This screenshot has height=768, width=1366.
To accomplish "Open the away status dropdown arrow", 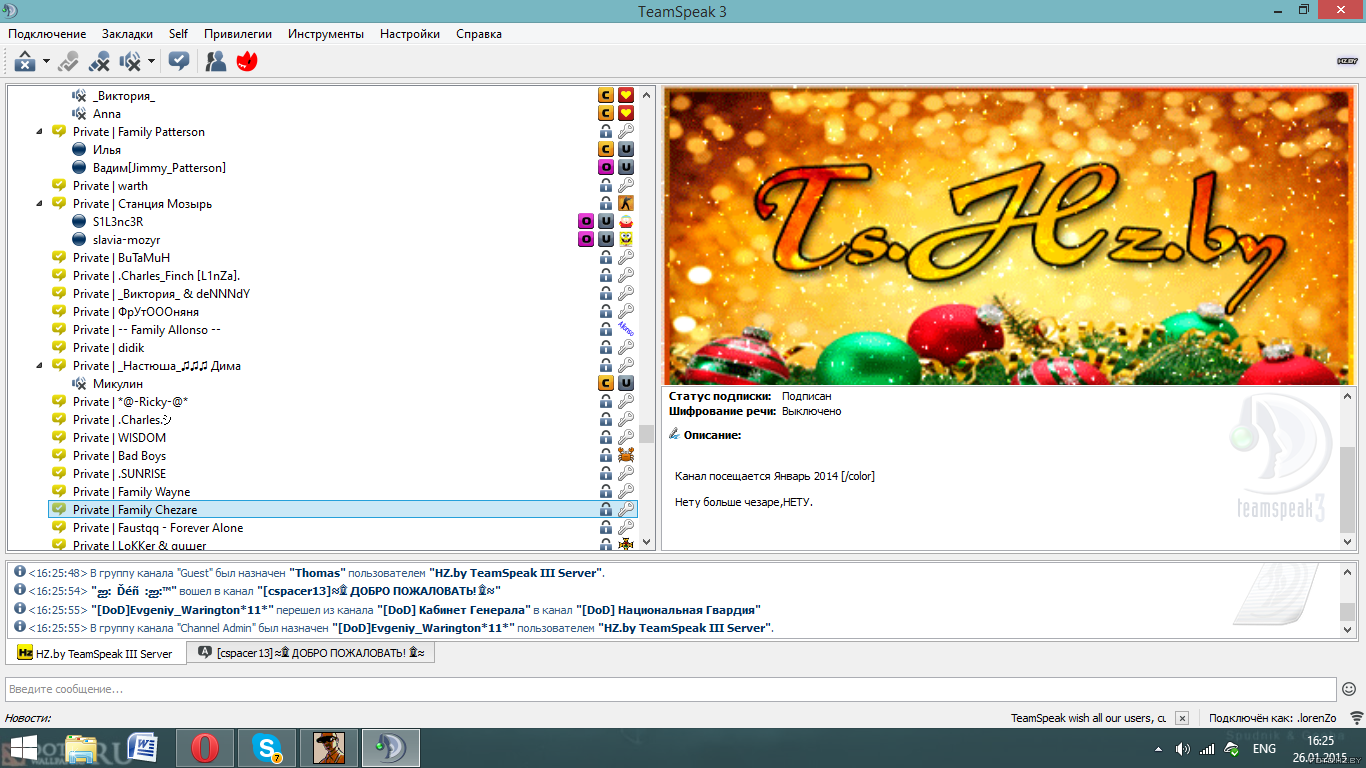I will click(46, 62).
